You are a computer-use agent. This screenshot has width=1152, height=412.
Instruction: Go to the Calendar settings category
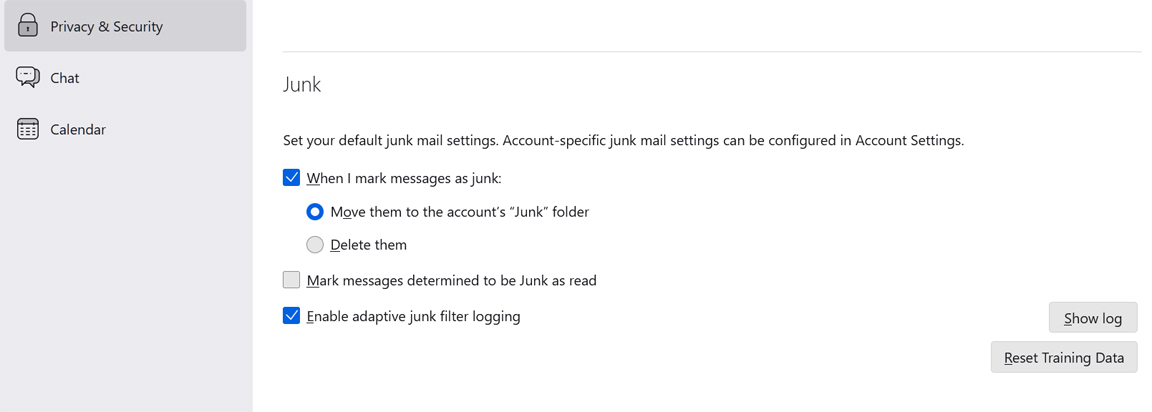(125, 129)
